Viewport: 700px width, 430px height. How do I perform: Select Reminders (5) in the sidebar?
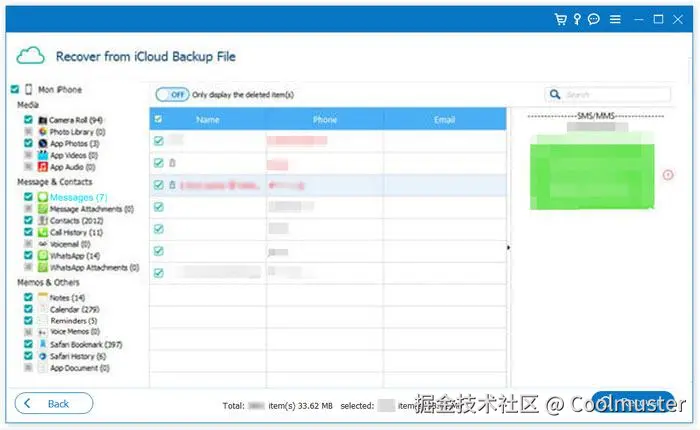pyautogui.click(x=73, y=321)
